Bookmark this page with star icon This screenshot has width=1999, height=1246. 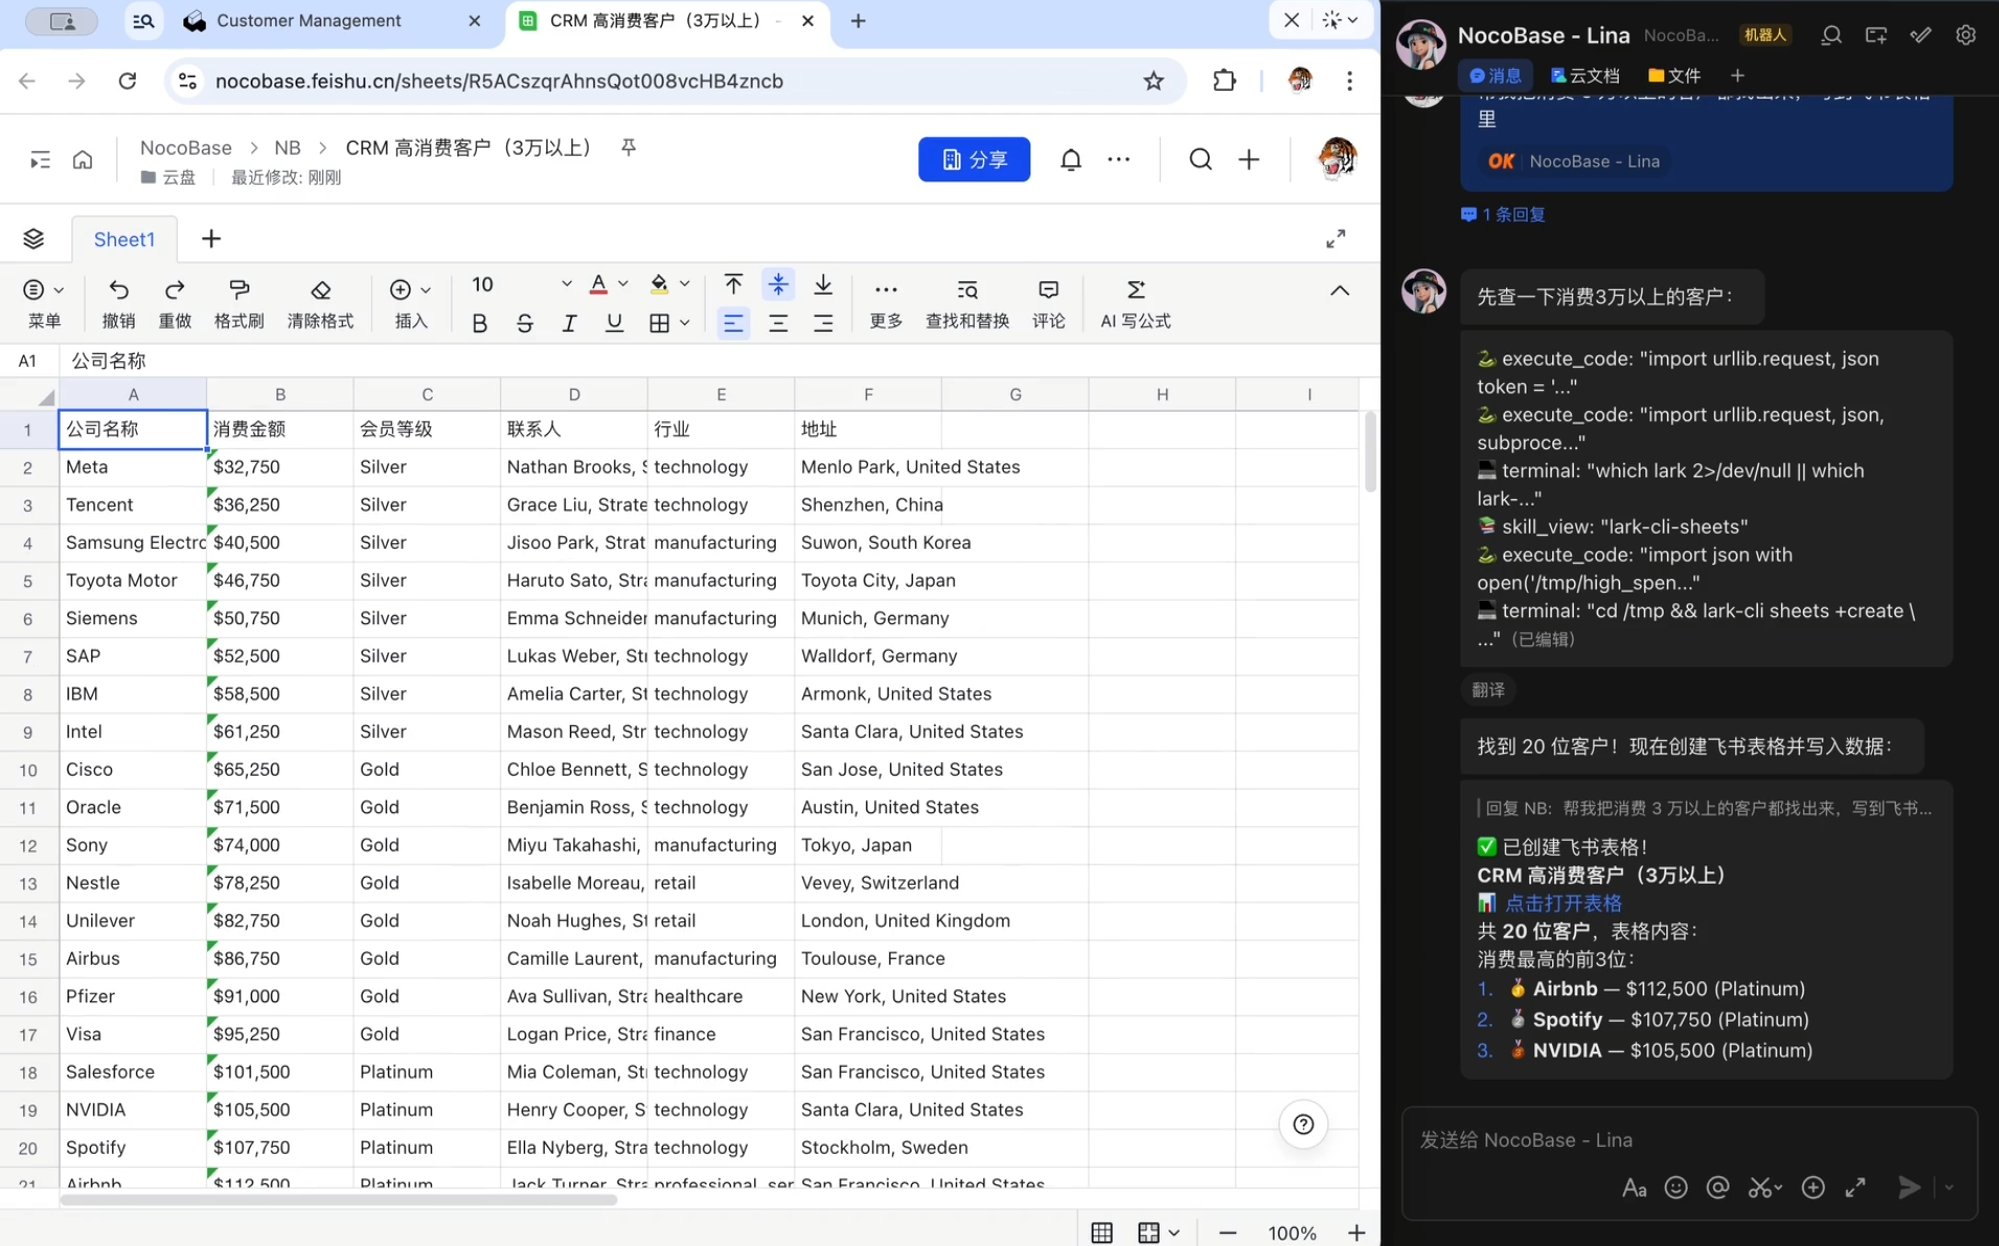pos(1153,81)
